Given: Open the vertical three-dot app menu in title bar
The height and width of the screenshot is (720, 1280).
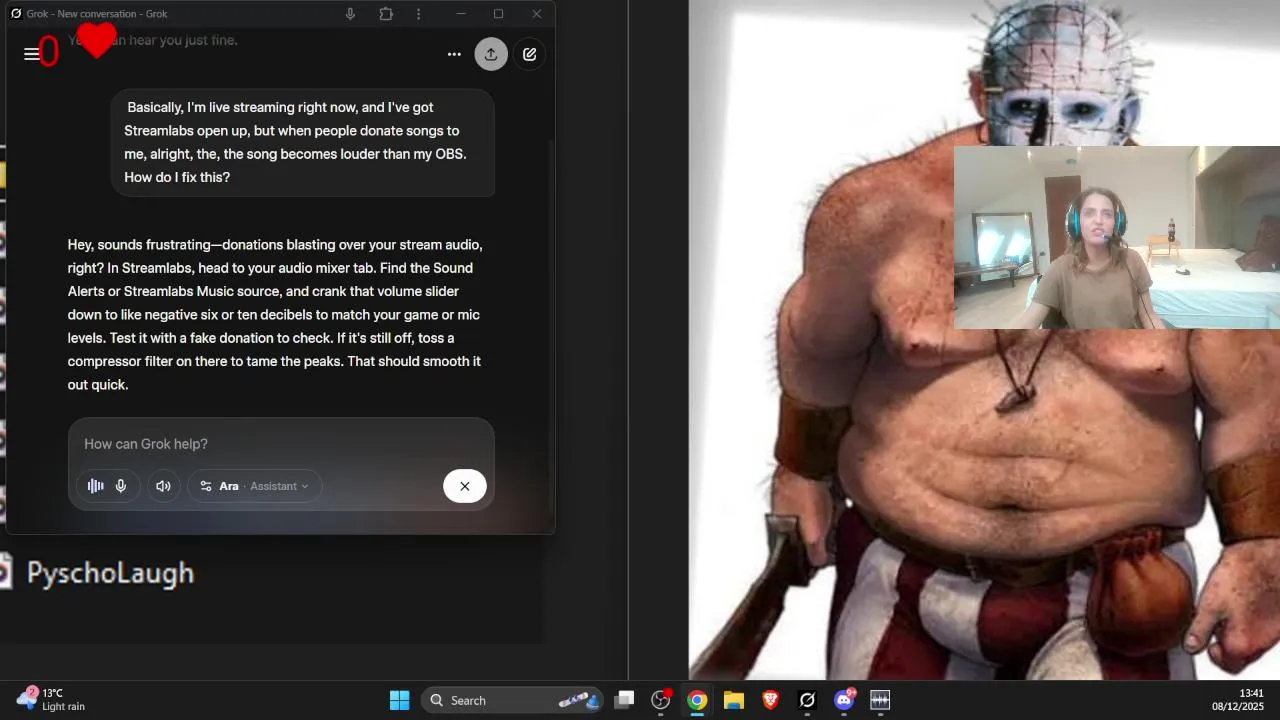Looking at the screenshot, I should pyautogui.click(x=418, y=14).
